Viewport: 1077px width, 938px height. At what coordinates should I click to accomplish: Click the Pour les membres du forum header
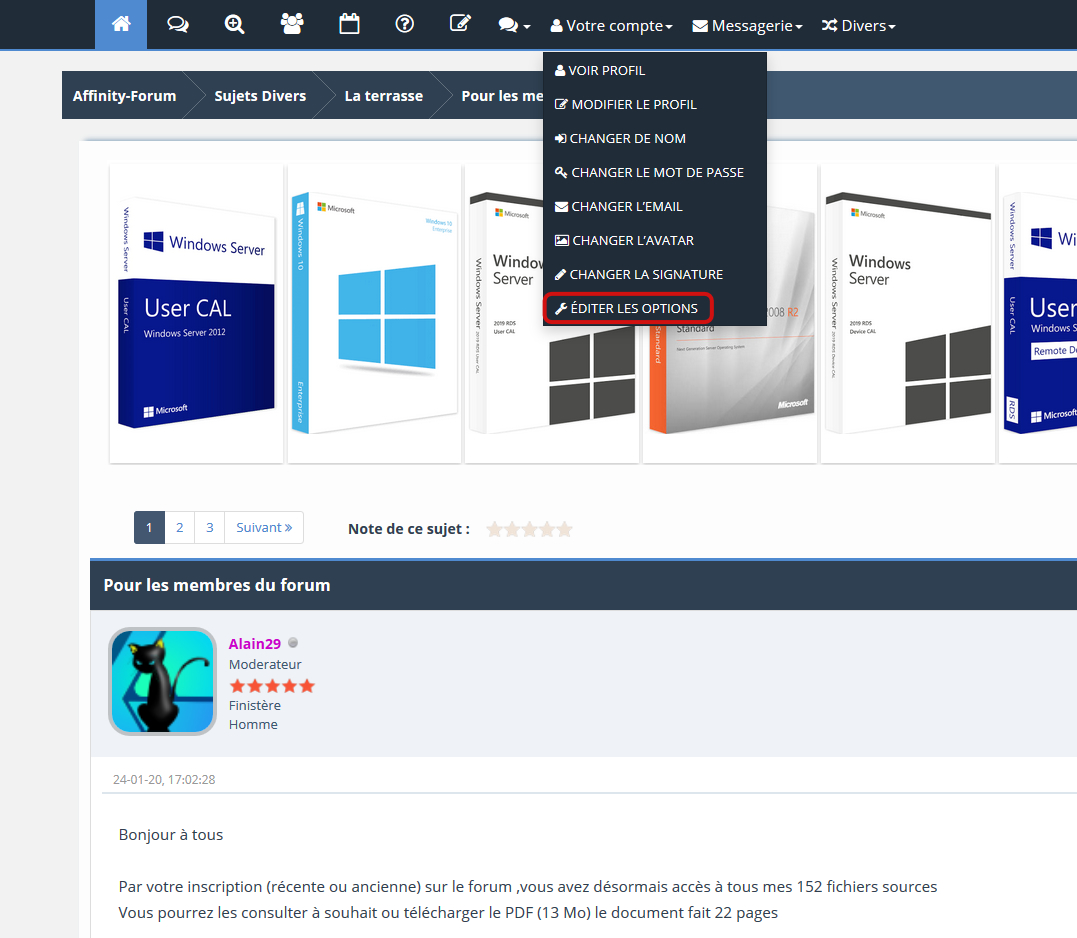click(217, 585)
